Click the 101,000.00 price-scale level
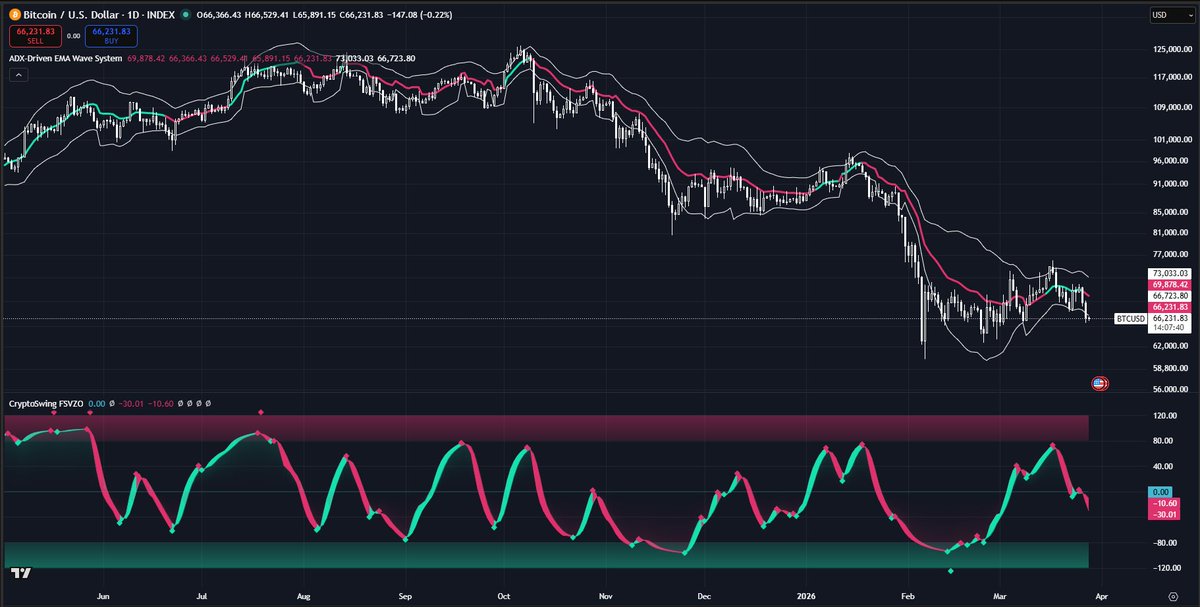This screenshot has width=1200, height=607. click(x=1172, y=140)
